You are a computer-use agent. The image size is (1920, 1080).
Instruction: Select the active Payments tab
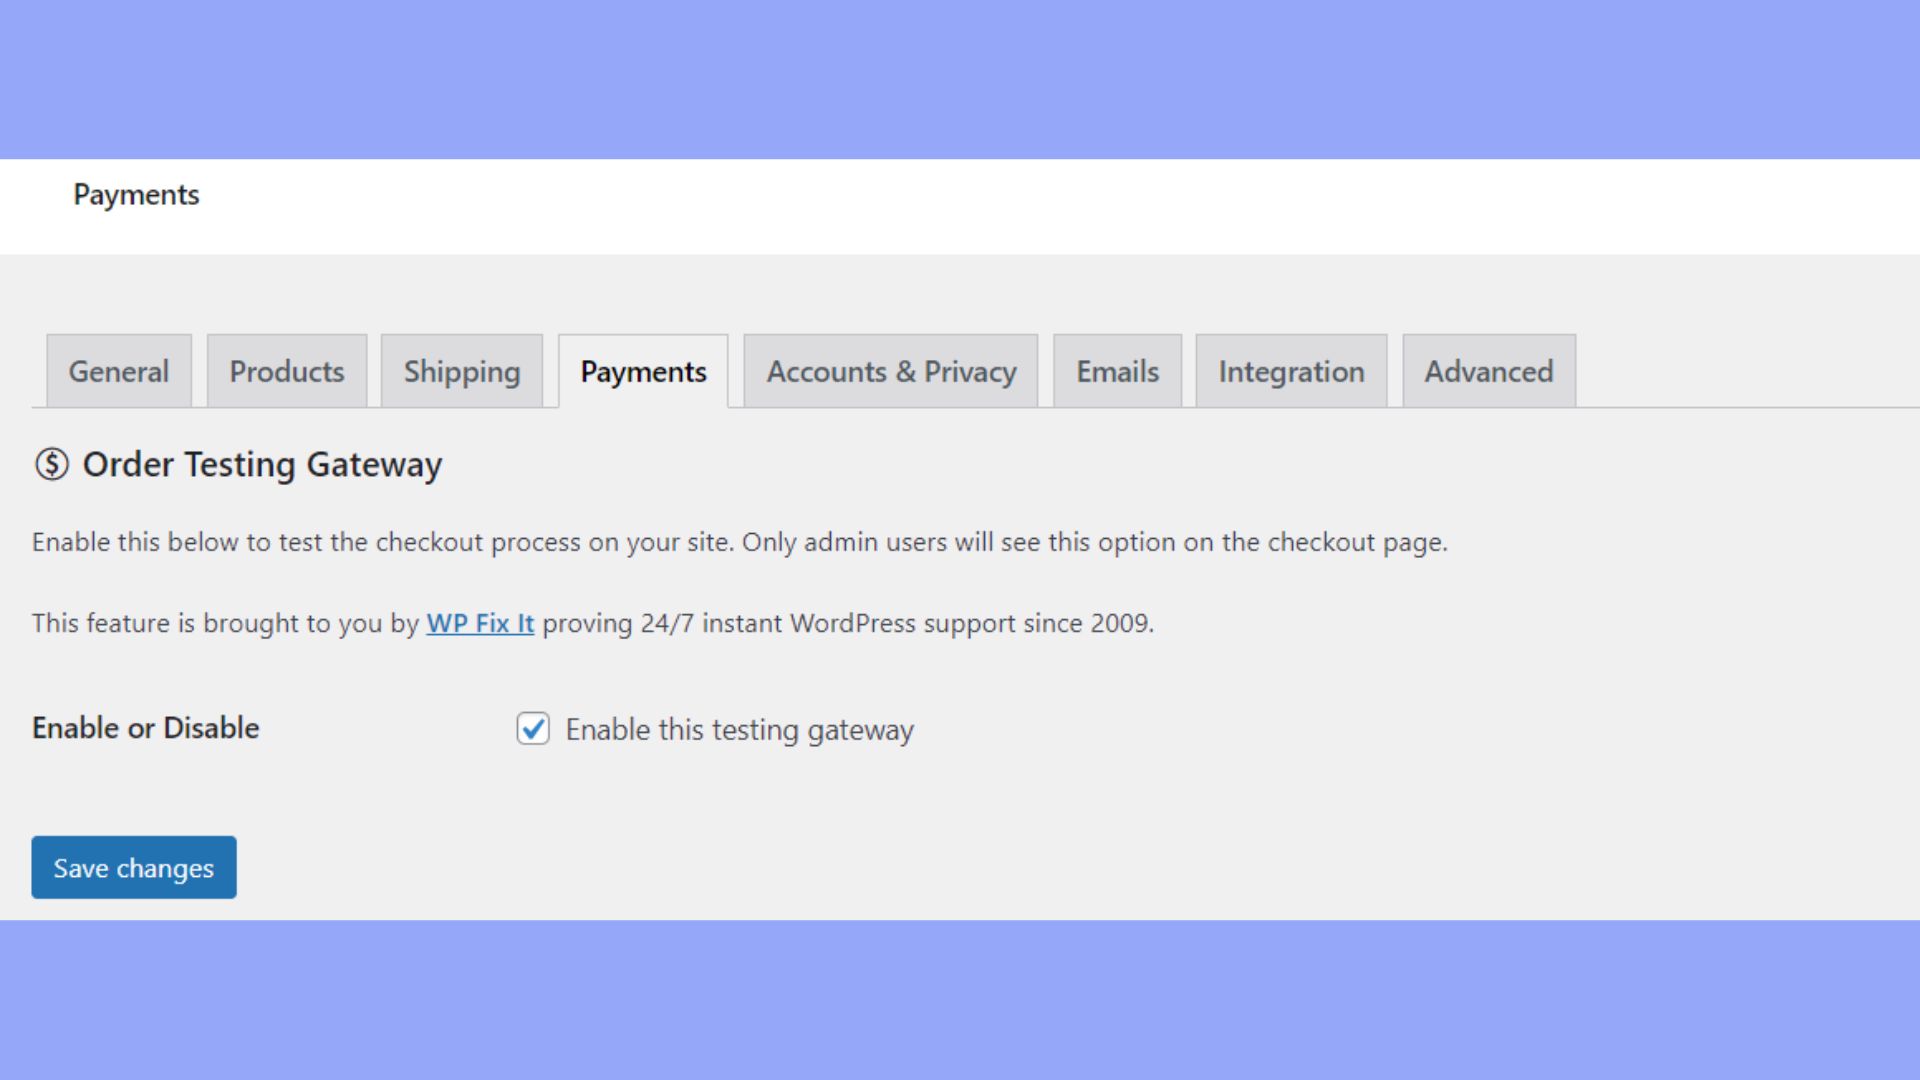pos(643,372)
